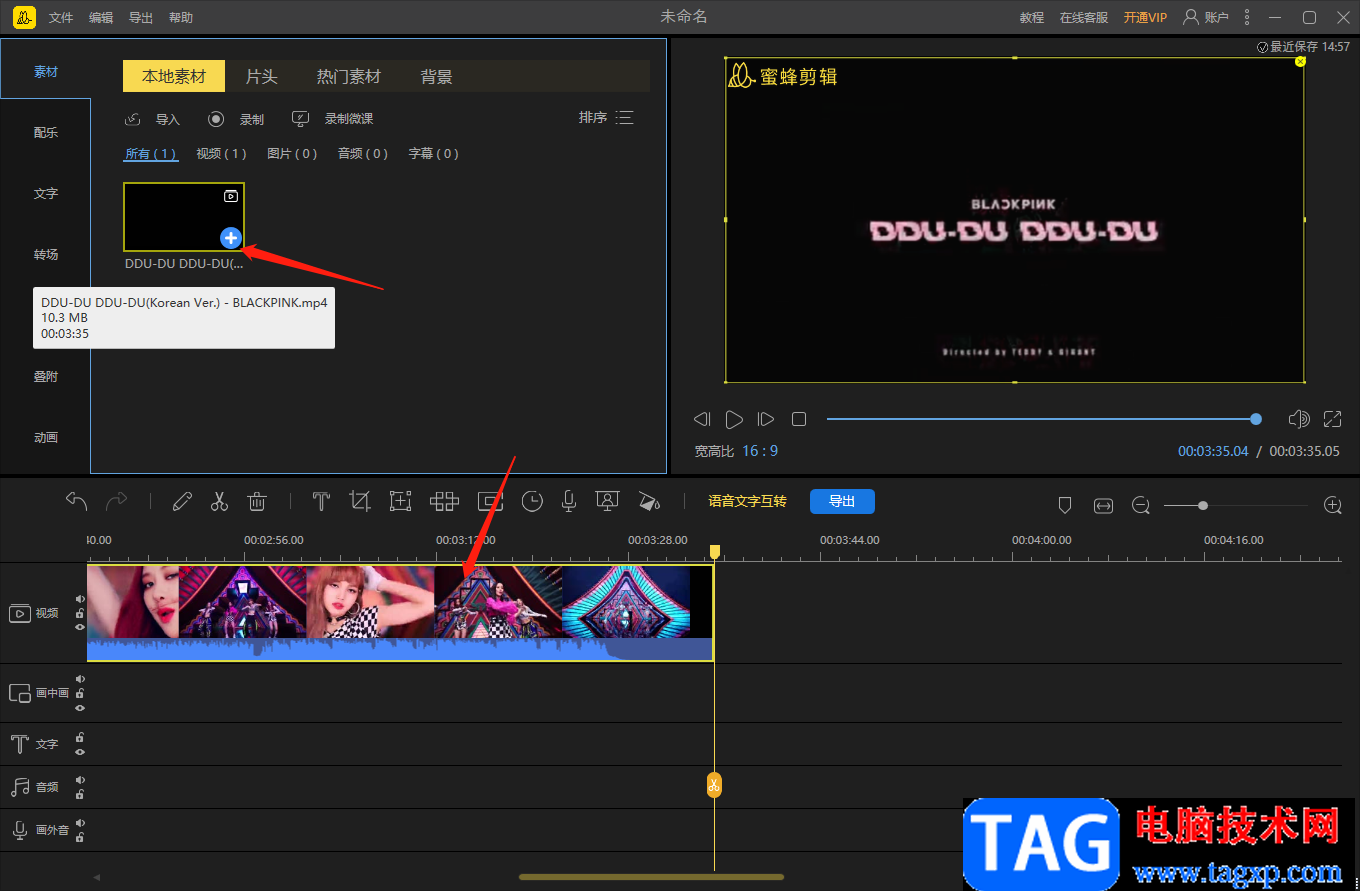Screen dimensions: 1360x891
Task: Mute the 音频 track
Action: tap(80, 780)
